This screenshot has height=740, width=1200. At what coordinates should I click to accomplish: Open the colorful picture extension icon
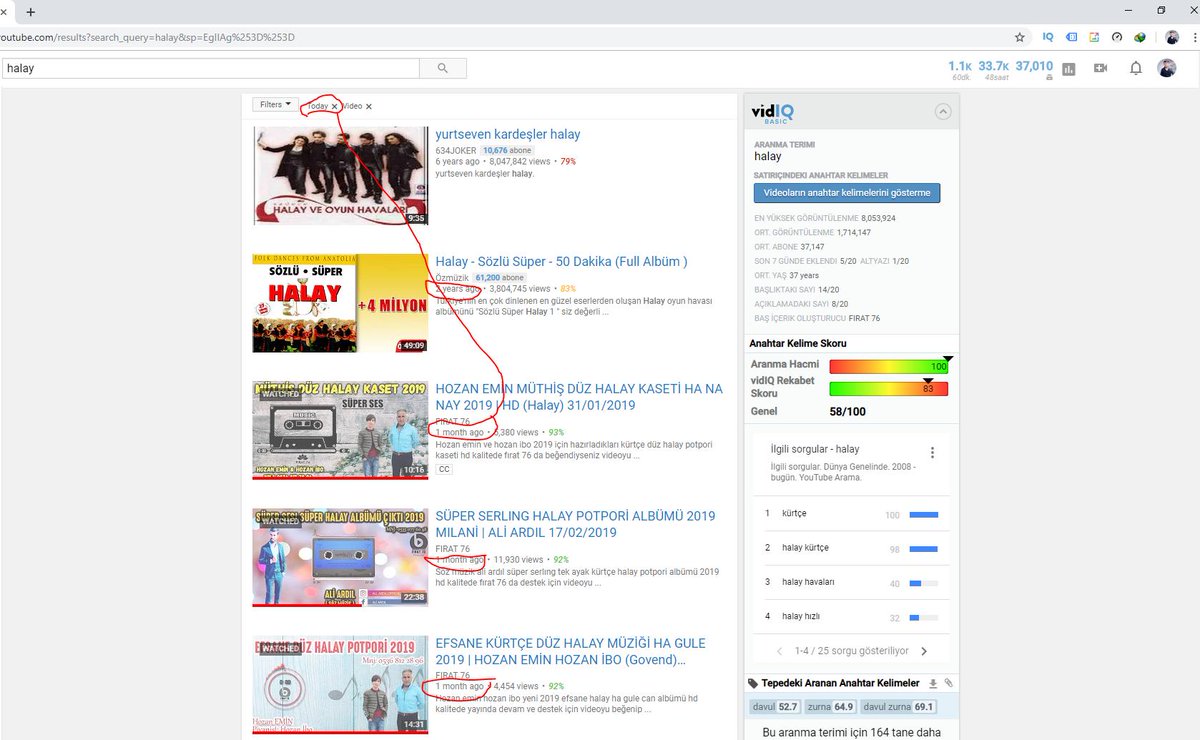point(1094,37)
